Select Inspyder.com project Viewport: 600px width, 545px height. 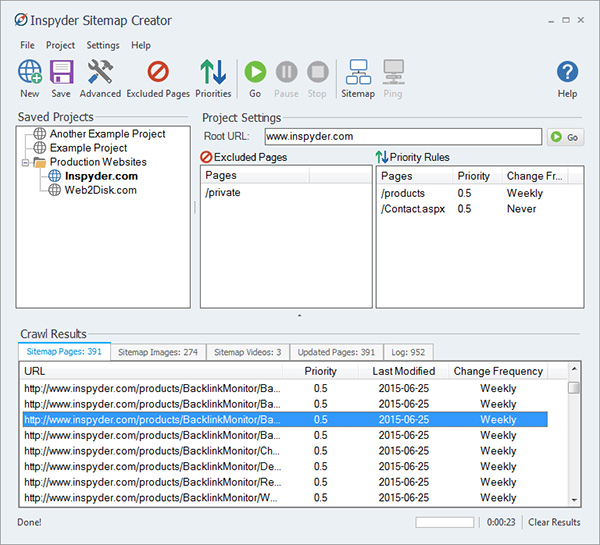[101, 176]
